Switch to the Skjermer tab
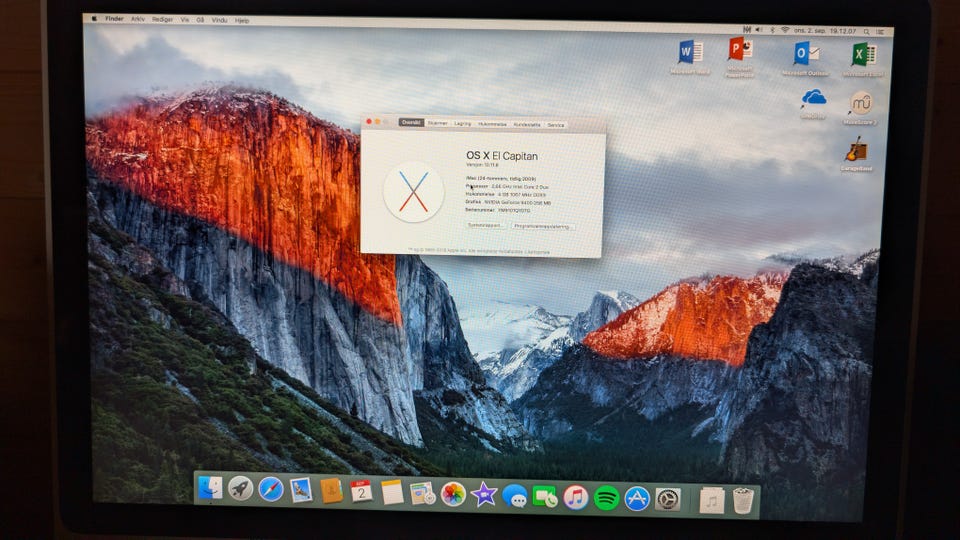 [438, 123]
